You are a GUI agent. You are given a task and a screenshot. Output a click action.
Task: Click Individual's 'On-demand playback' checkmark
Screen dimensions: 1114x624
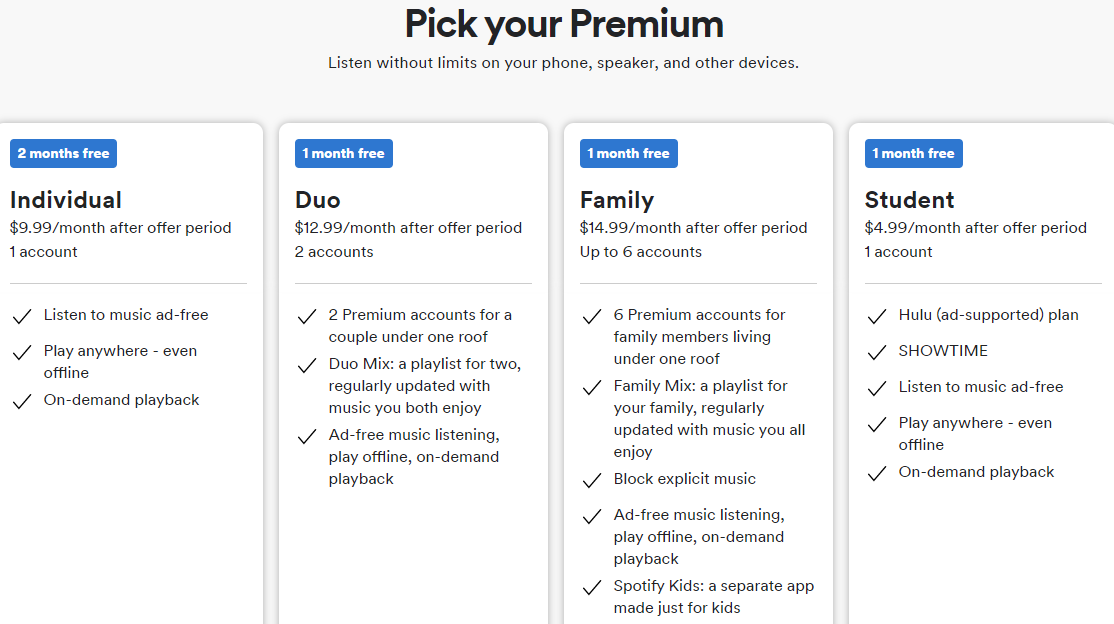(x=22, y=402)
